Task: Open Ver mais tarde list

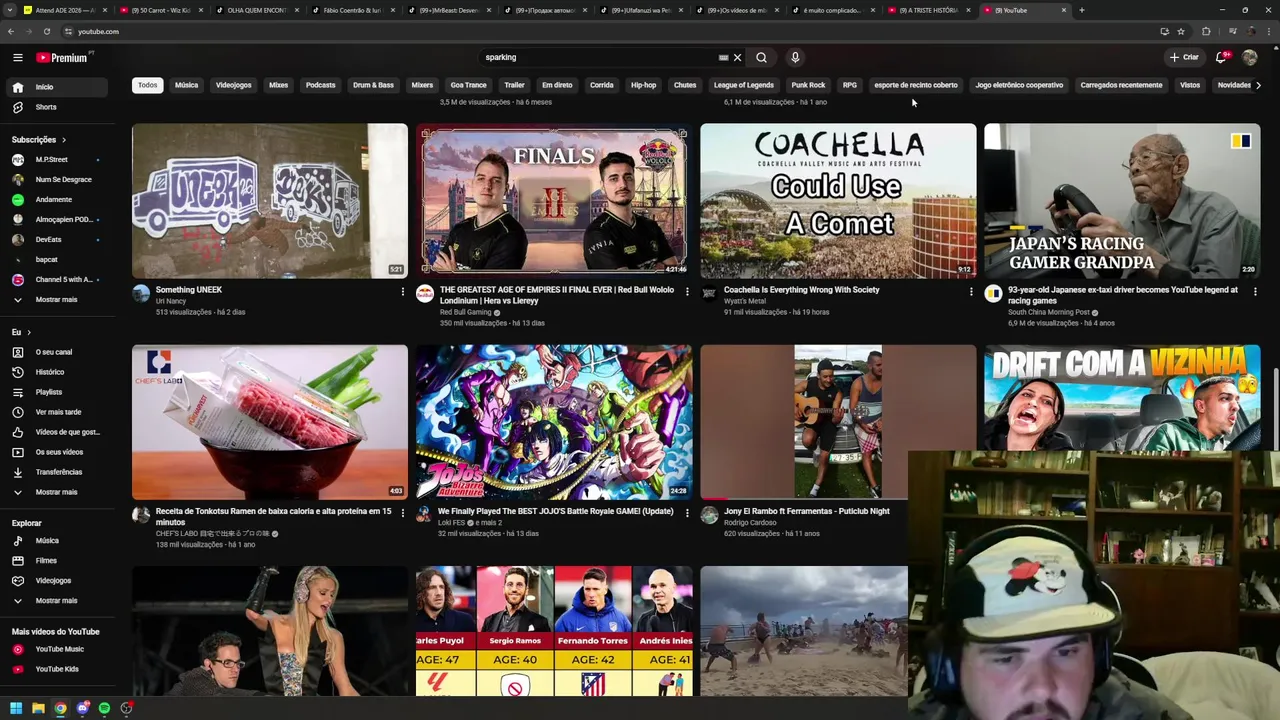Action: [57, 412]
